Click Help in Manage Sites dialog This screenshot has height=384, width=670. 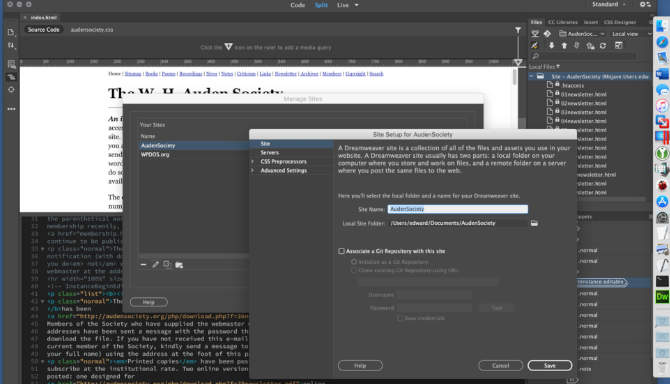149,302
